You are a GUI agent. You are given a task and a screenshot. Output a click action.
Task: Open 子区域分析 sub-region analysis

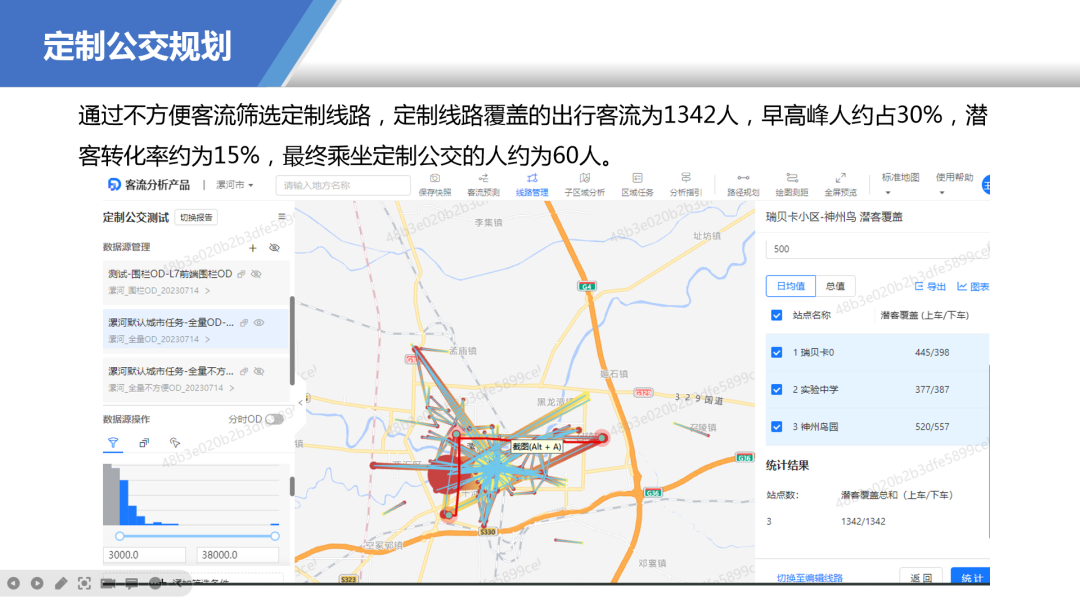pos(587,186)
